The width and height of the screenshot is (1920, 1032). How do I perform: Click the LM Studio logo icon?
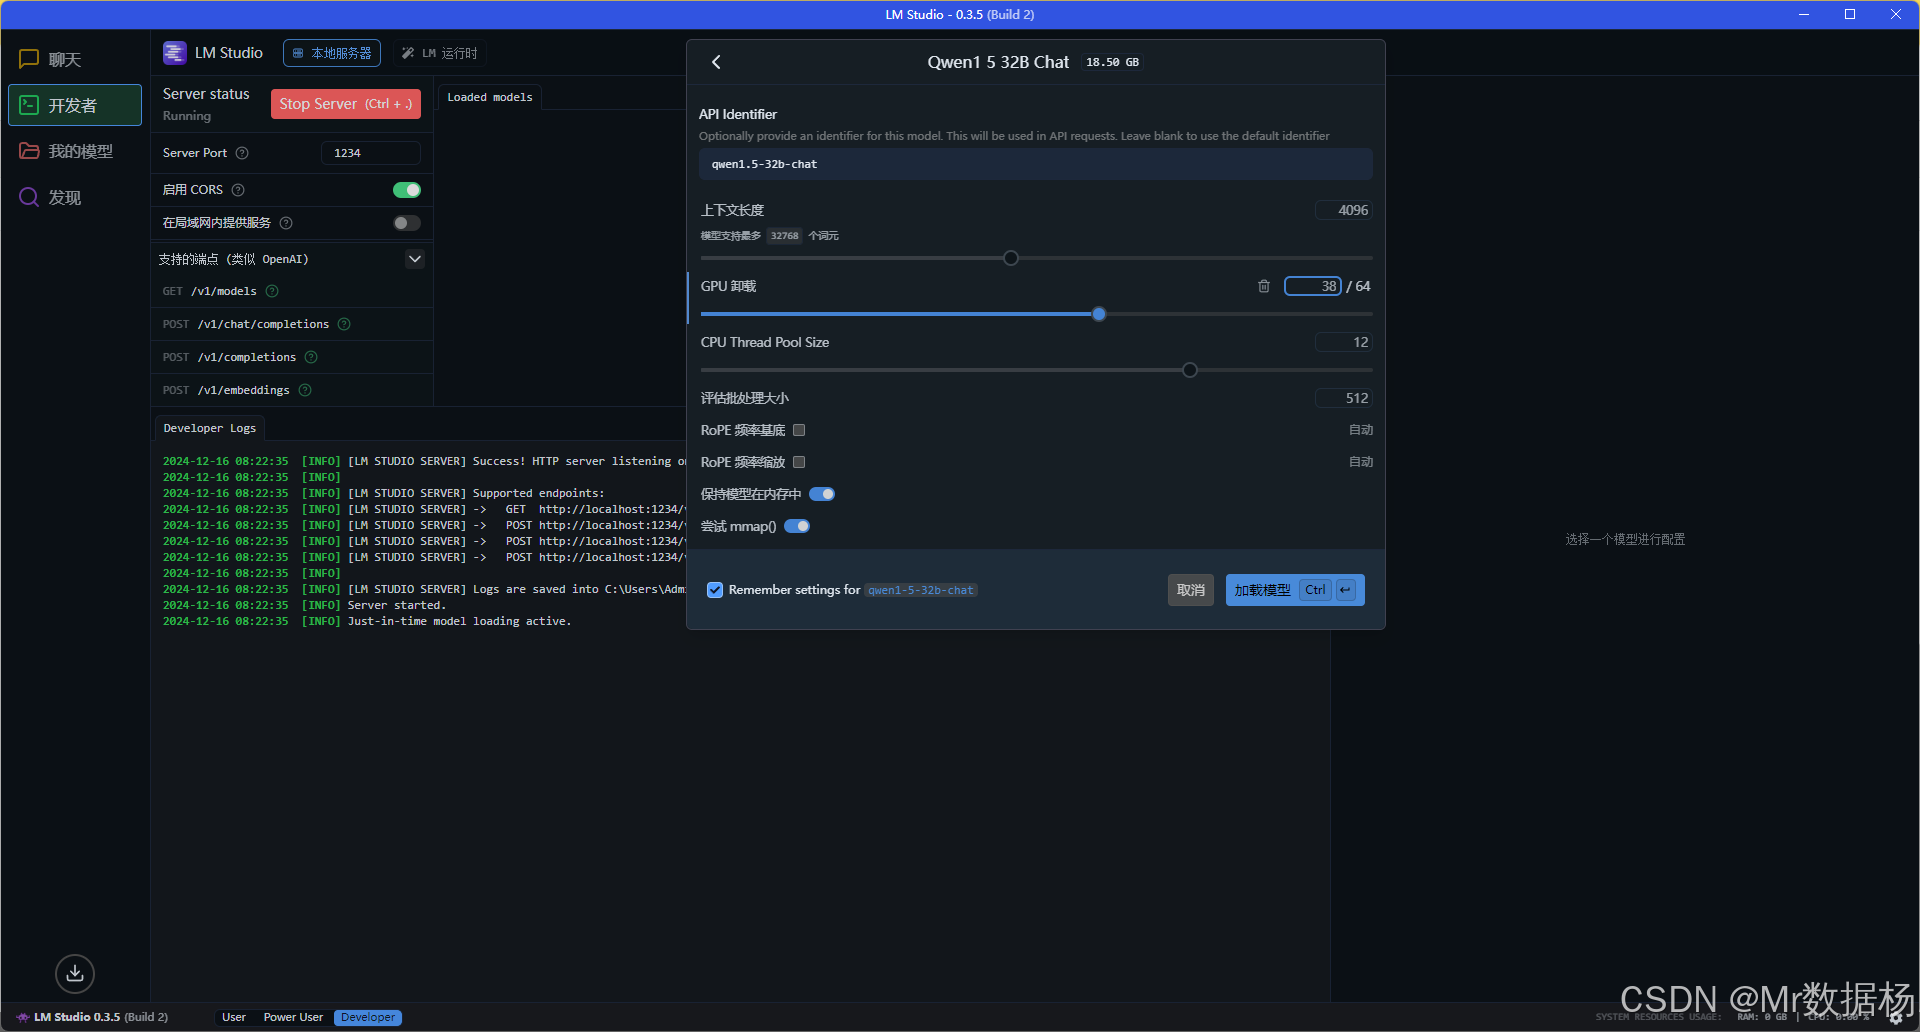point(174,52)
